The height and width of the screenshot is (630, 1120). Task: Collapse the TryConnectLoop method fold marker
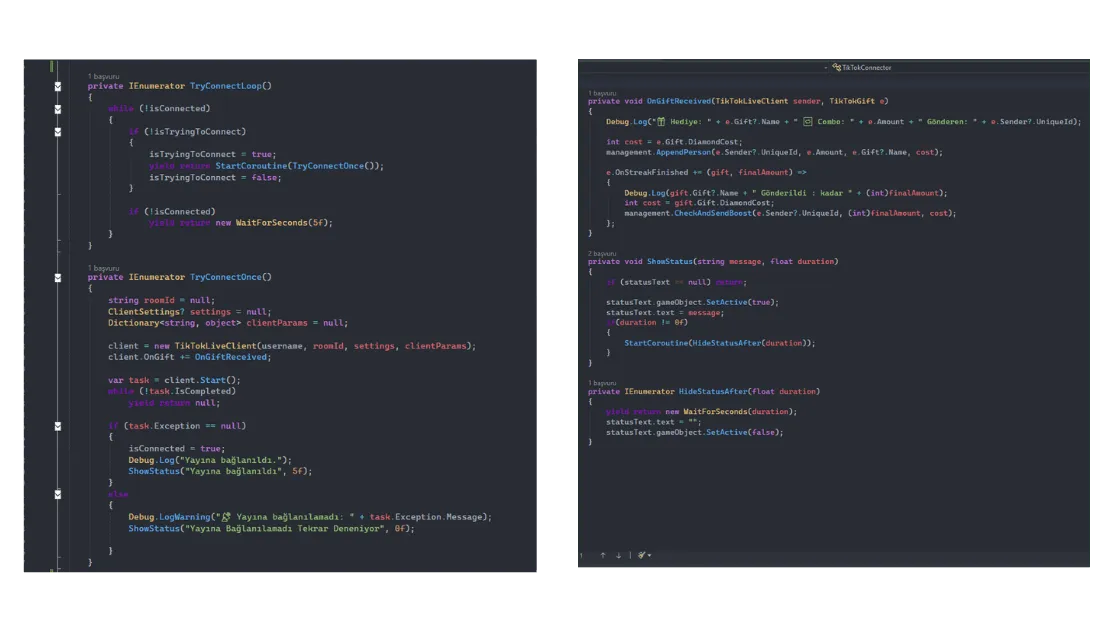(x=58, y=86)
